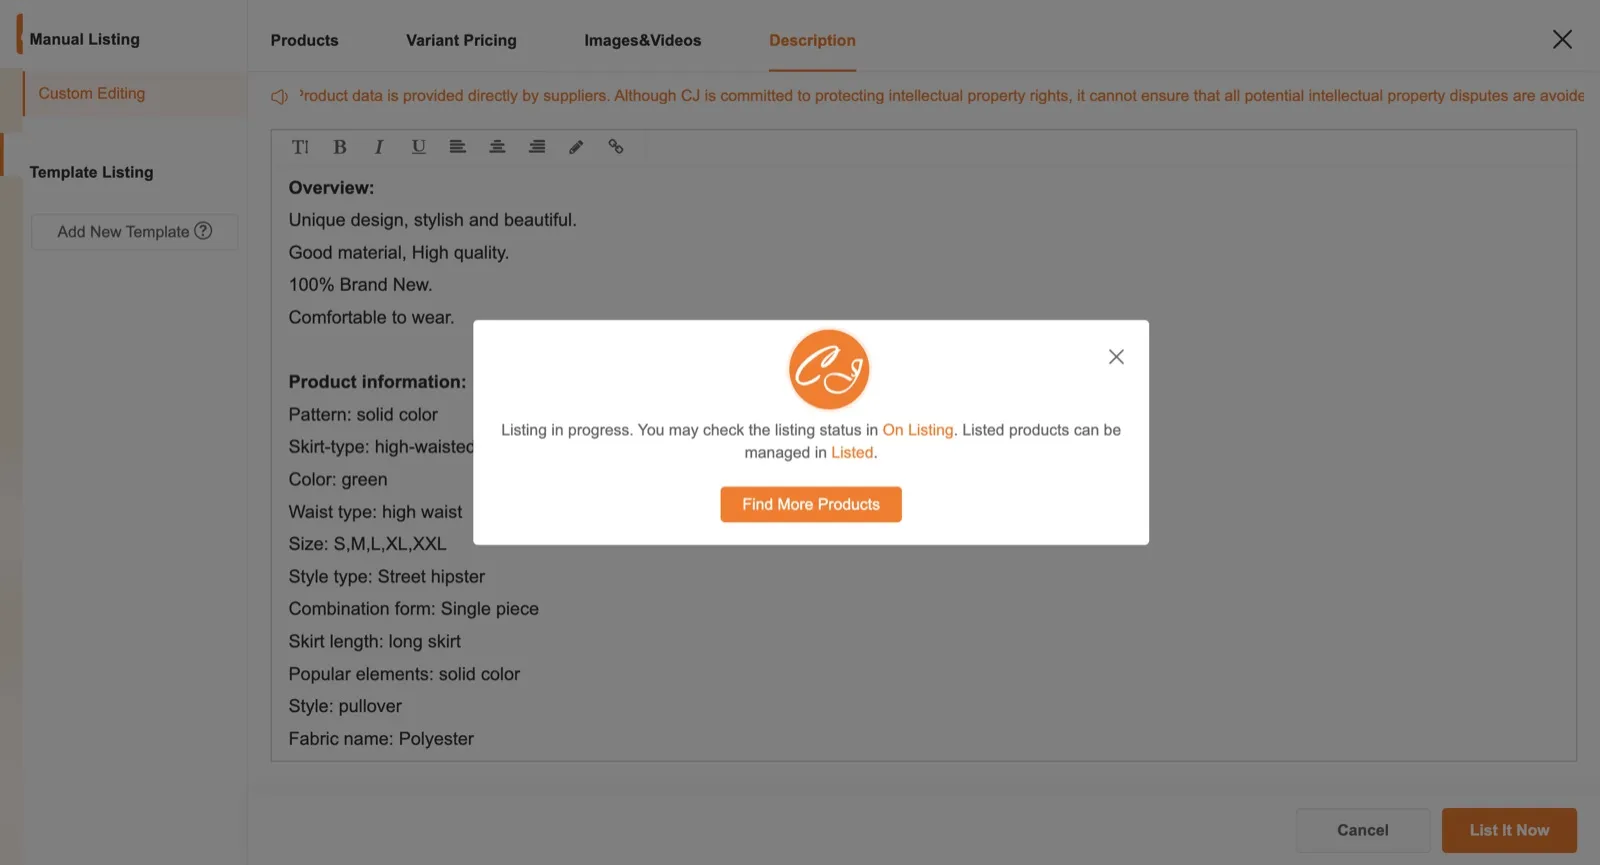The image size is (1600, 865).
Task: Select the Description tab
Action: tap(812, 40)
